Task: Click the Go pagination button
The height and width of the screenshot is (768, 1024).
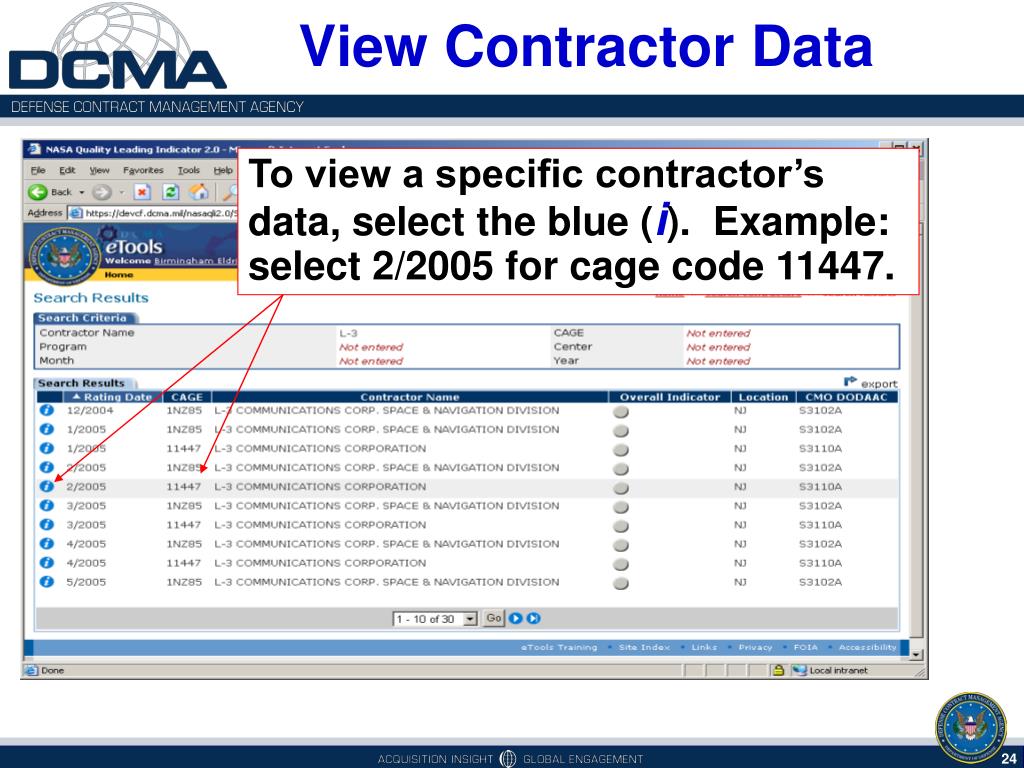Action: (x=494, y=618)
